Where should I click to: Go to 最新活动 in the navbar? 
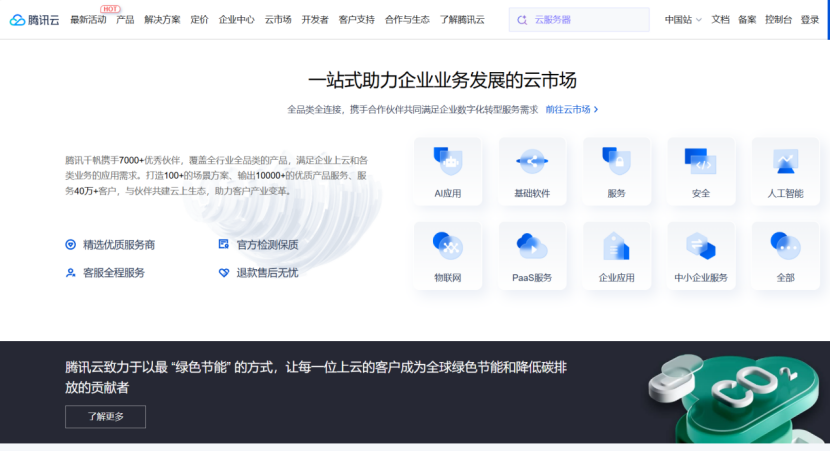click(x=88, y=20)
